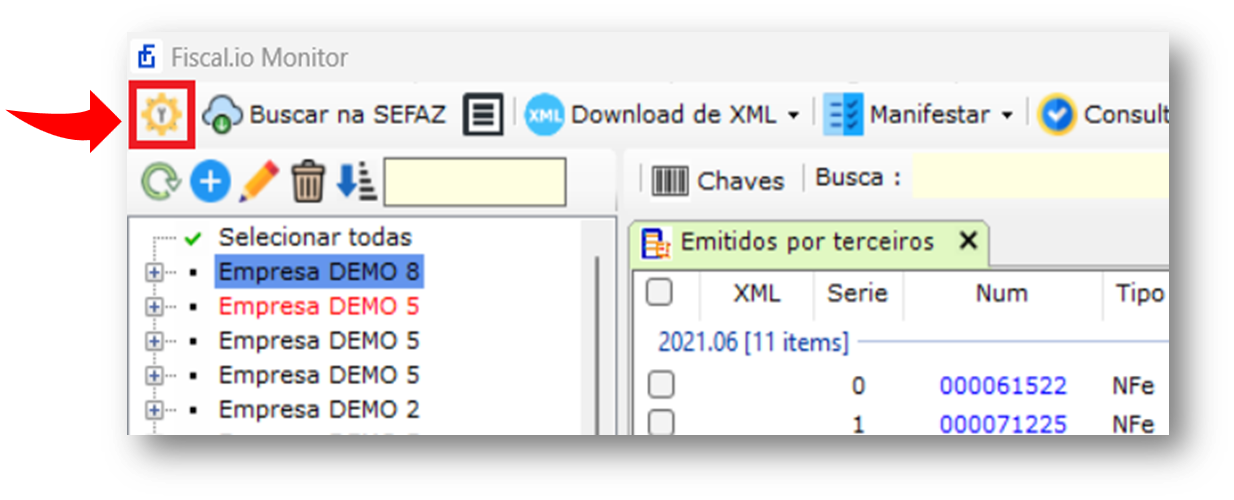Tick the checkbox for invoice 000071225
Viewport: 1234px width, 500px height.
tap(660, 424)
